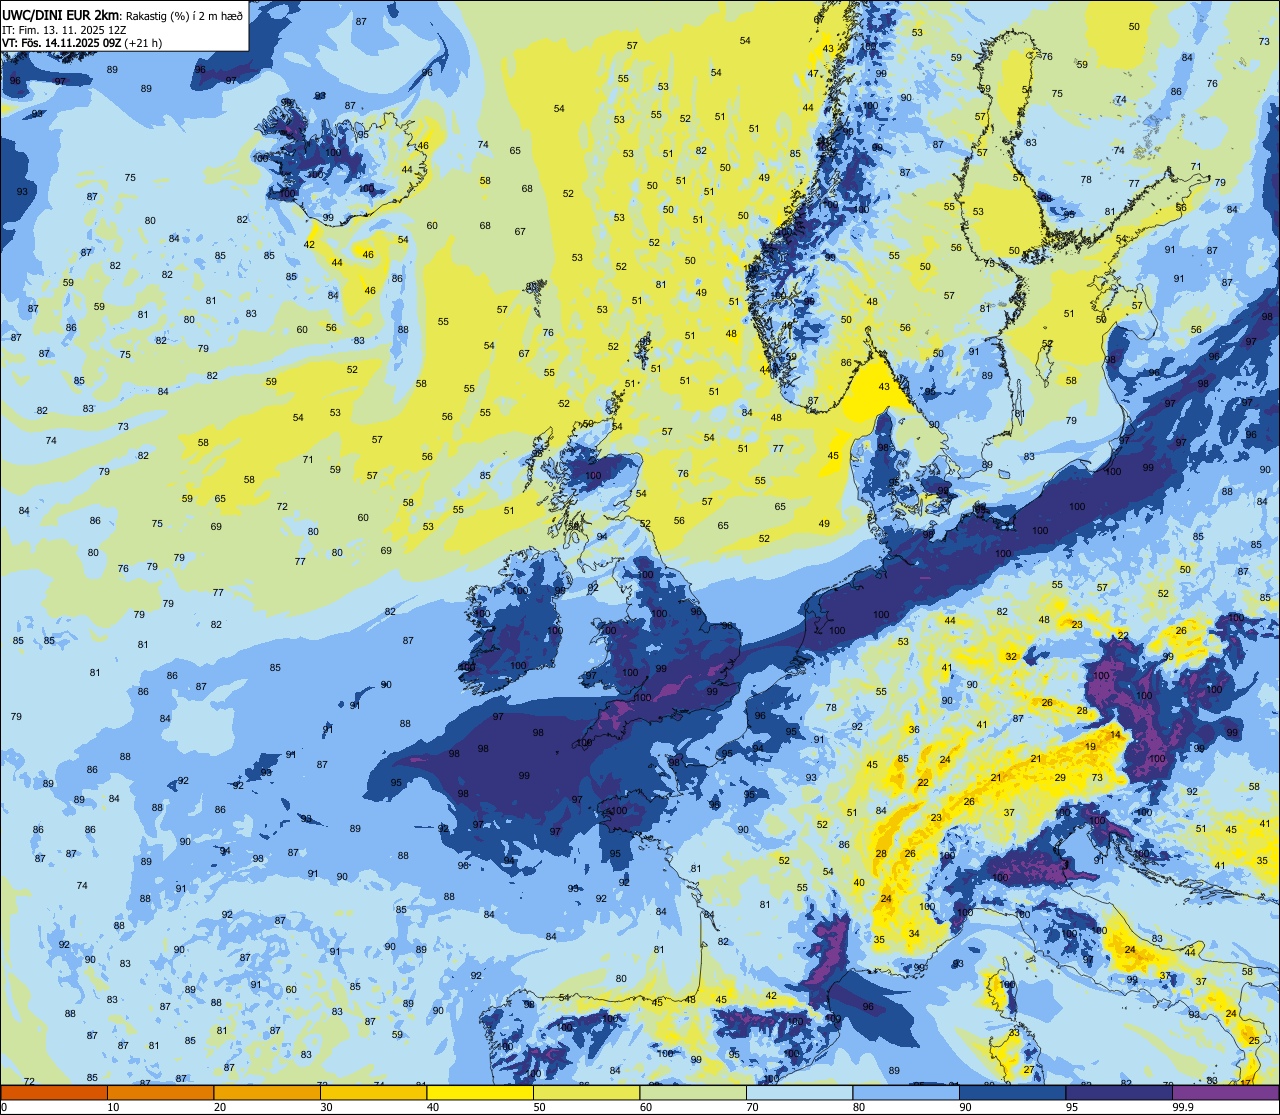This screenshot has width=1280, height=1115.
Task: Click the '40' tick label on the legend
Action: point(433,1107)
